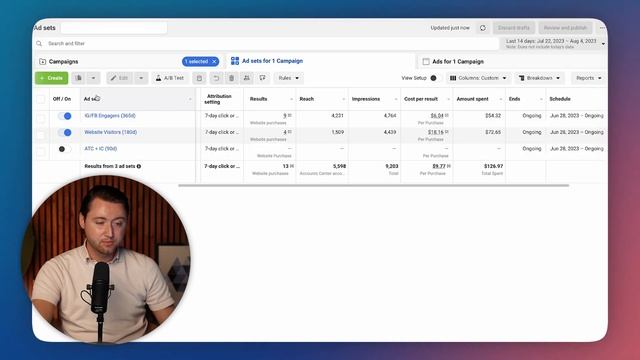
Task: Click the Ad sets name input at top
Action: point(114,28)
